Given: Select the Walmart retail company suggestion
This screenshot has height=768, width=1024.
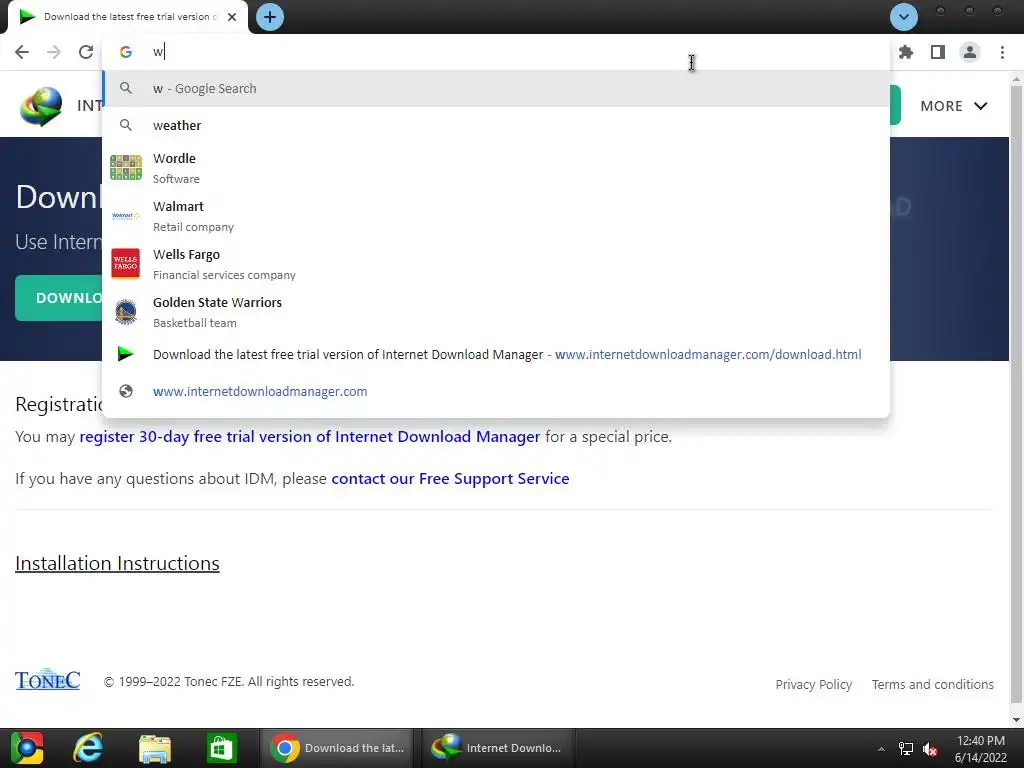Looking at the screenshot, I should tap(496, 216).
